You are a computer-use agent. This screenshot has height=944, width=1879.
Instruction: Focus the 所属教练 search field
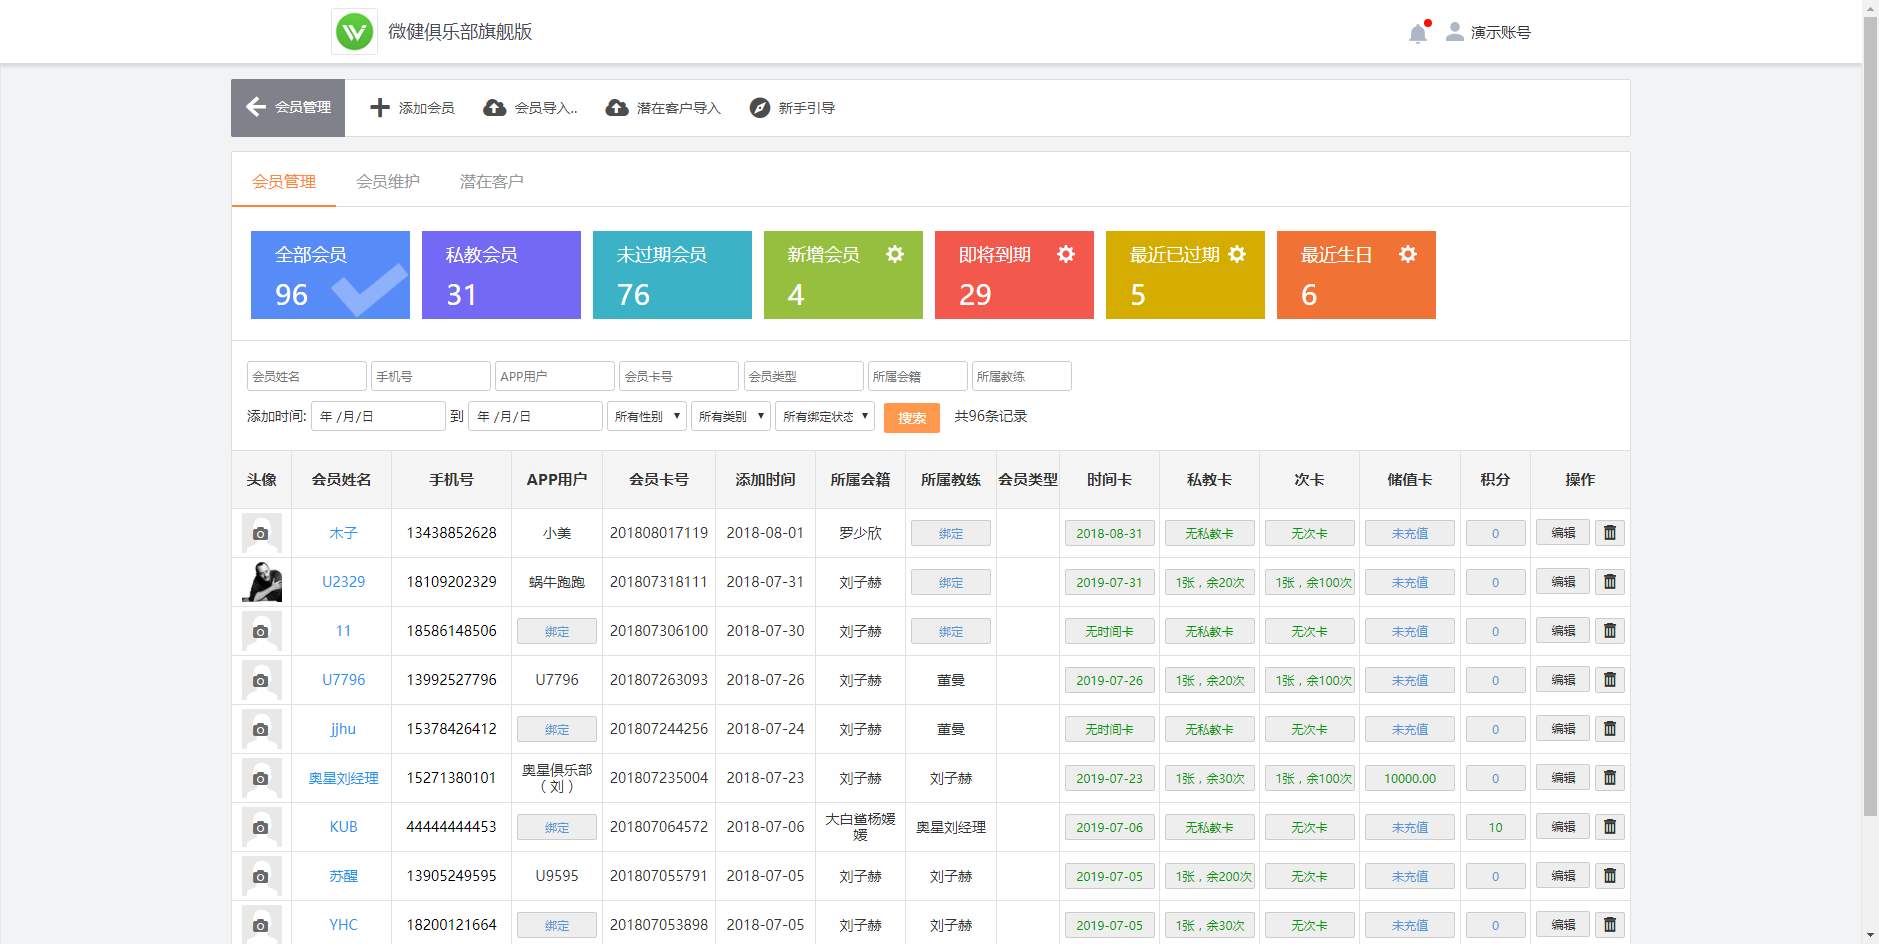(x=1022, y=376)
